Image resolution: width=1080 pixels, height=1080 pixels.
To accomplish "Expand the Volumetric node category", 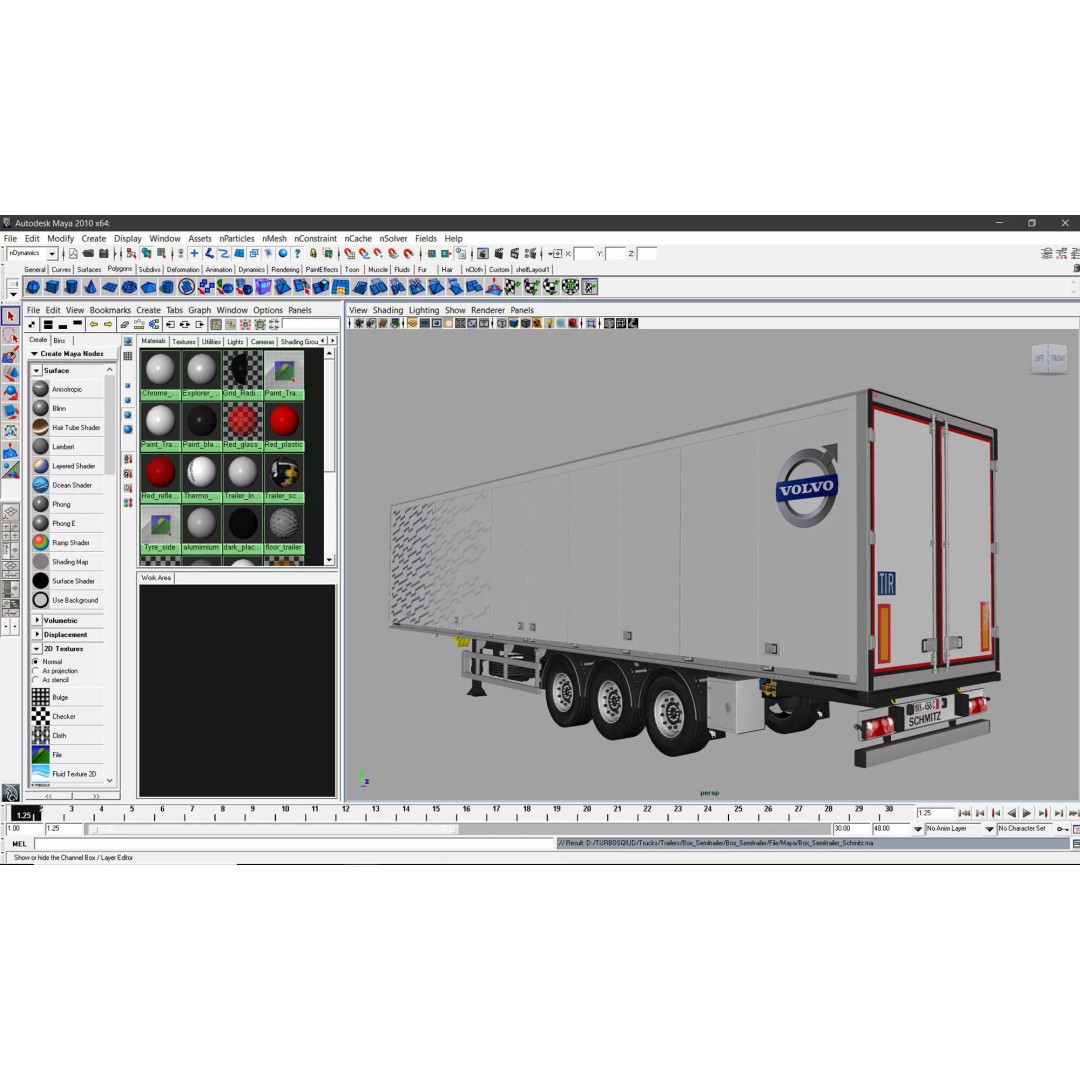I will point(37,620).
